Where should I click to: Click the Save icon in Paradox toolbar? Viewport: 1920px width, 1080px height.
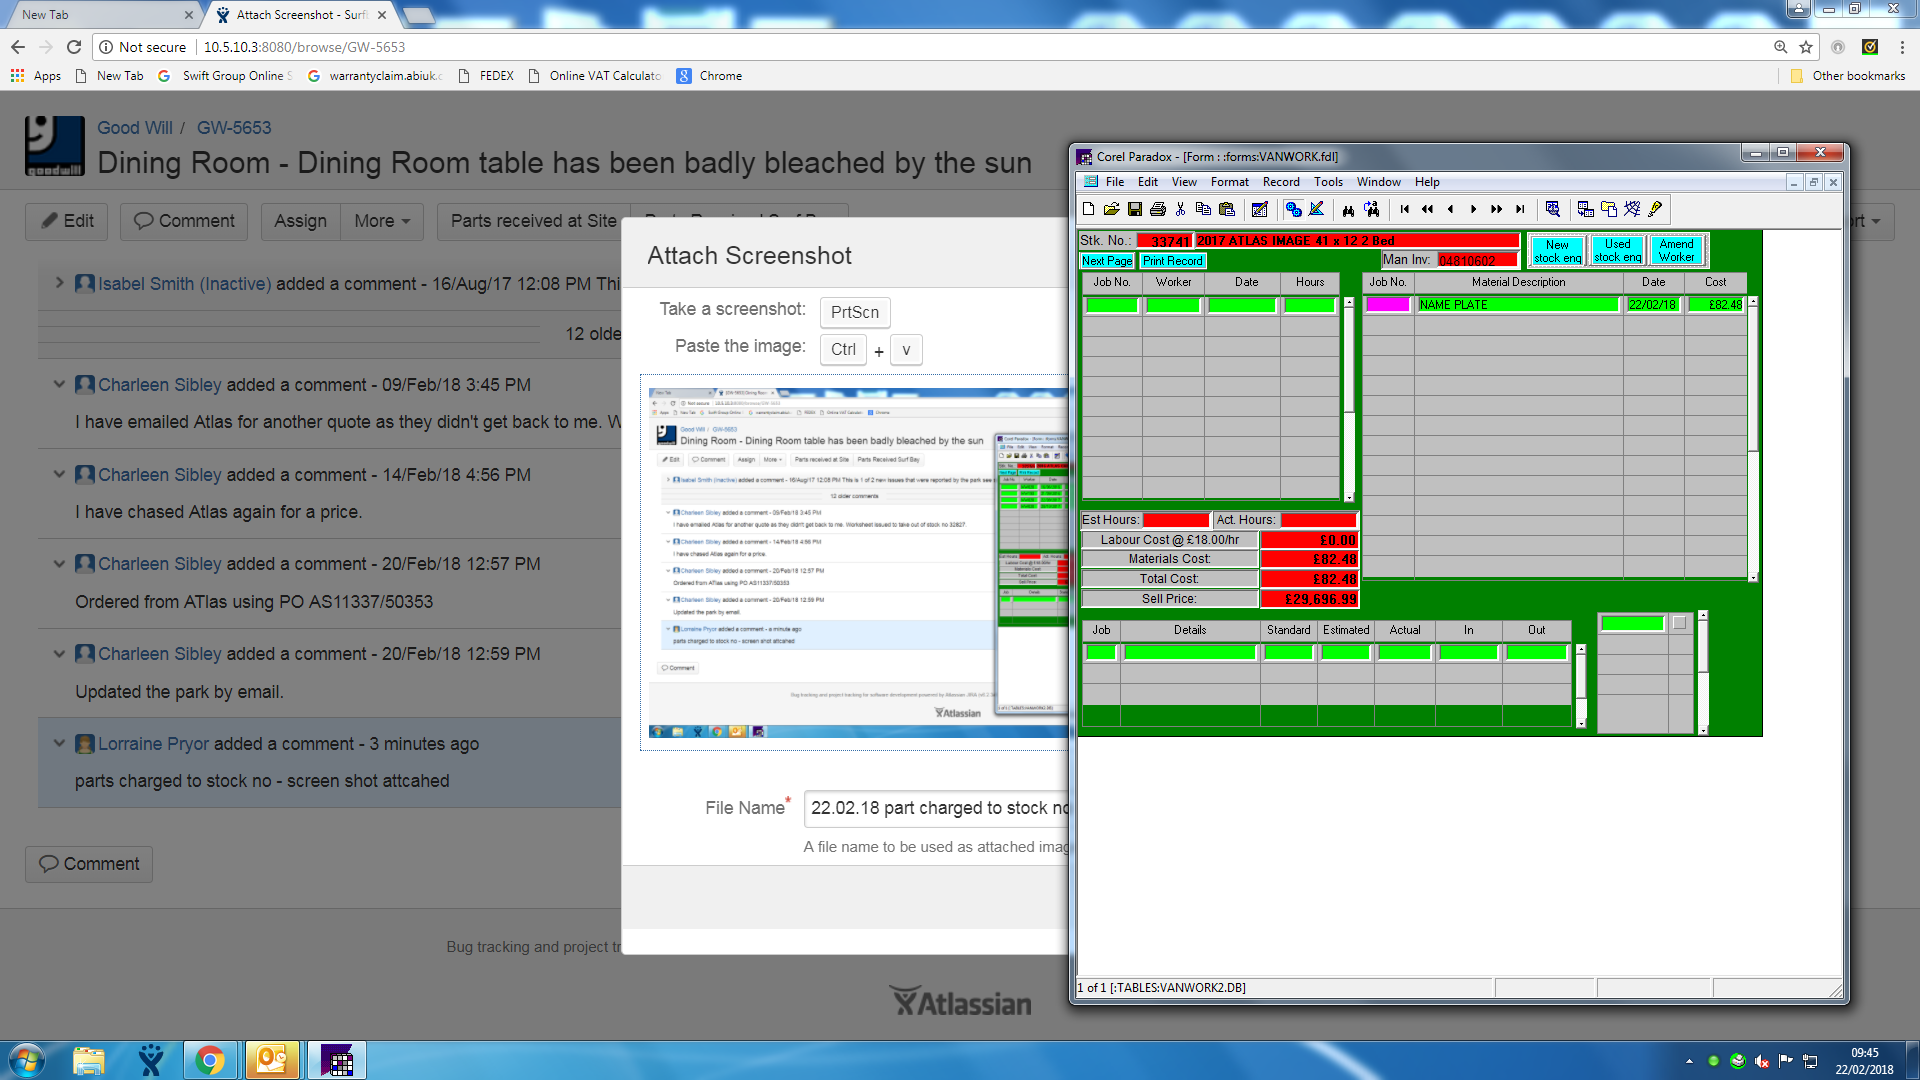click(x=1134, y=209)
